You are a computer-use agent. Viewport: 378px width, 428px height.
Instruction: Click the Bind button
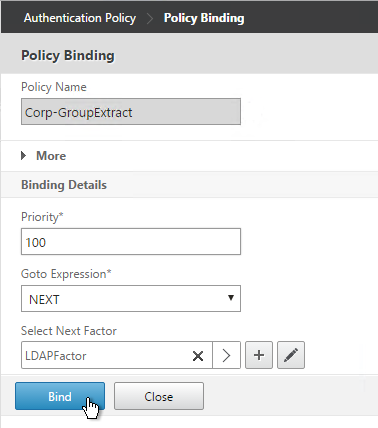60,396
